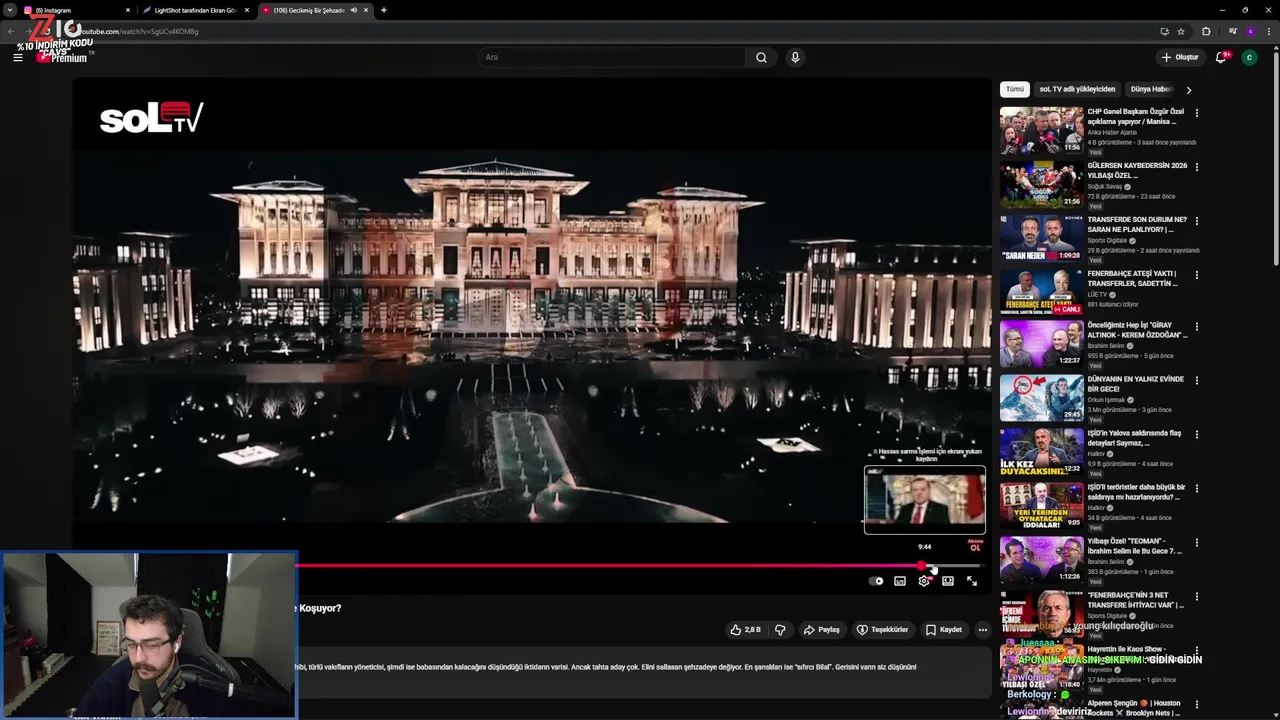This screenshot has width=1280, height=720.
Task: Open YouTube account avatar menu
Action: (x=1249, y=57)
